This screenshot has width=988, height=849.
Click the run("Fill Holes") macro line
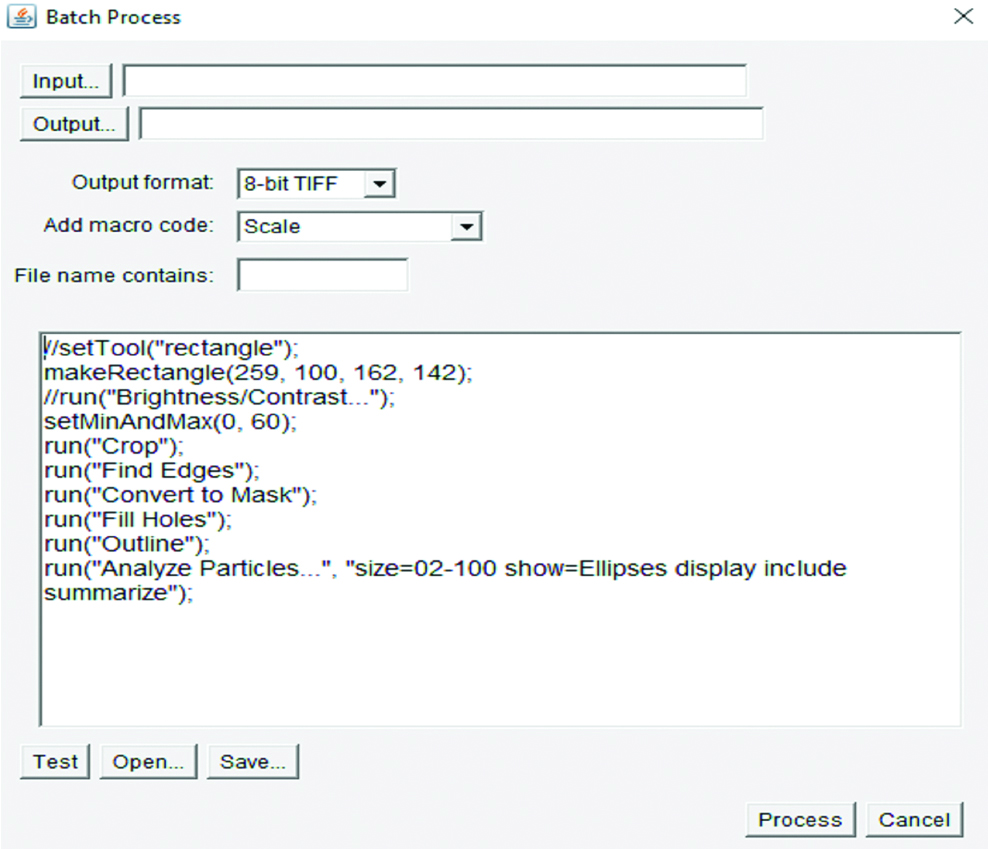(138, 520)
